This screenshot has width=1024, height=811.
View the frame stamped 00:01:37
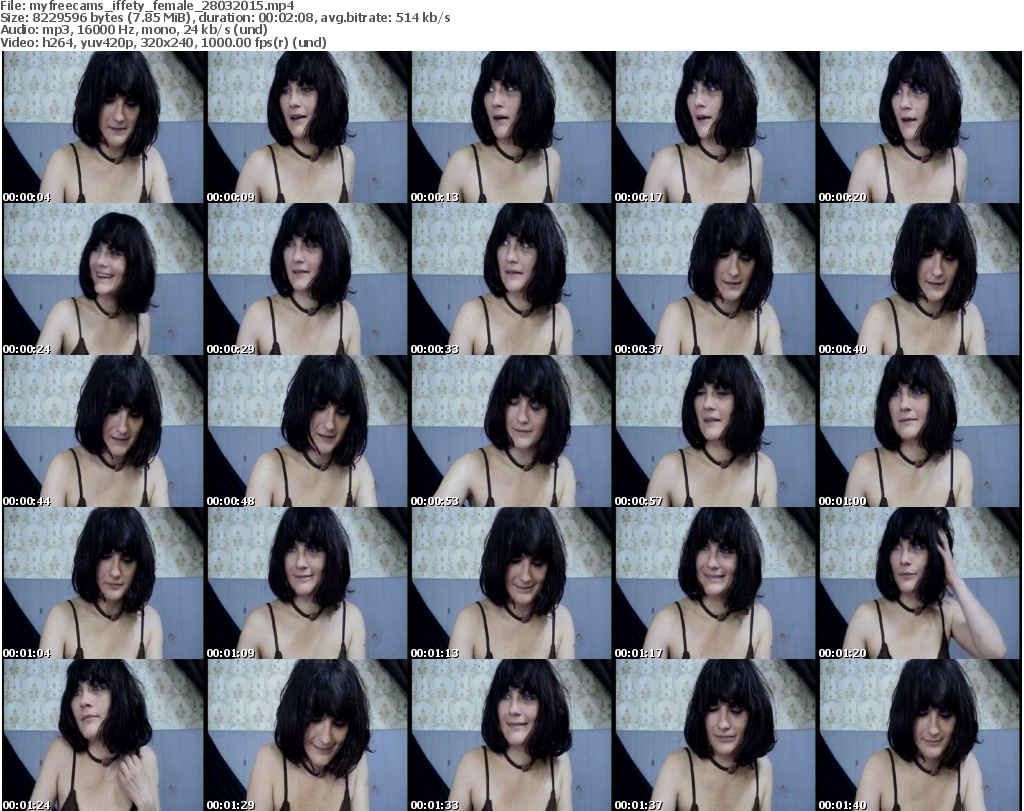coord(715,735)
